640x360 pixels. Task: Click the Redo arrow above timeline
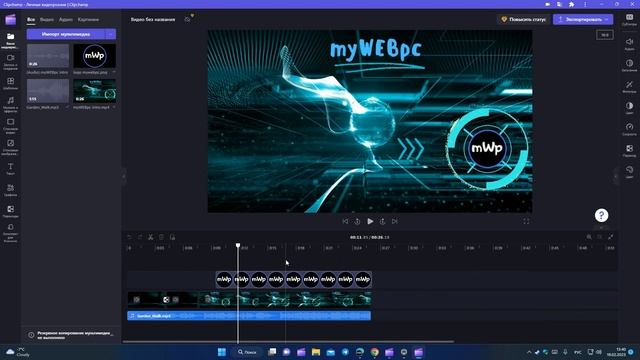coord(140,237)
